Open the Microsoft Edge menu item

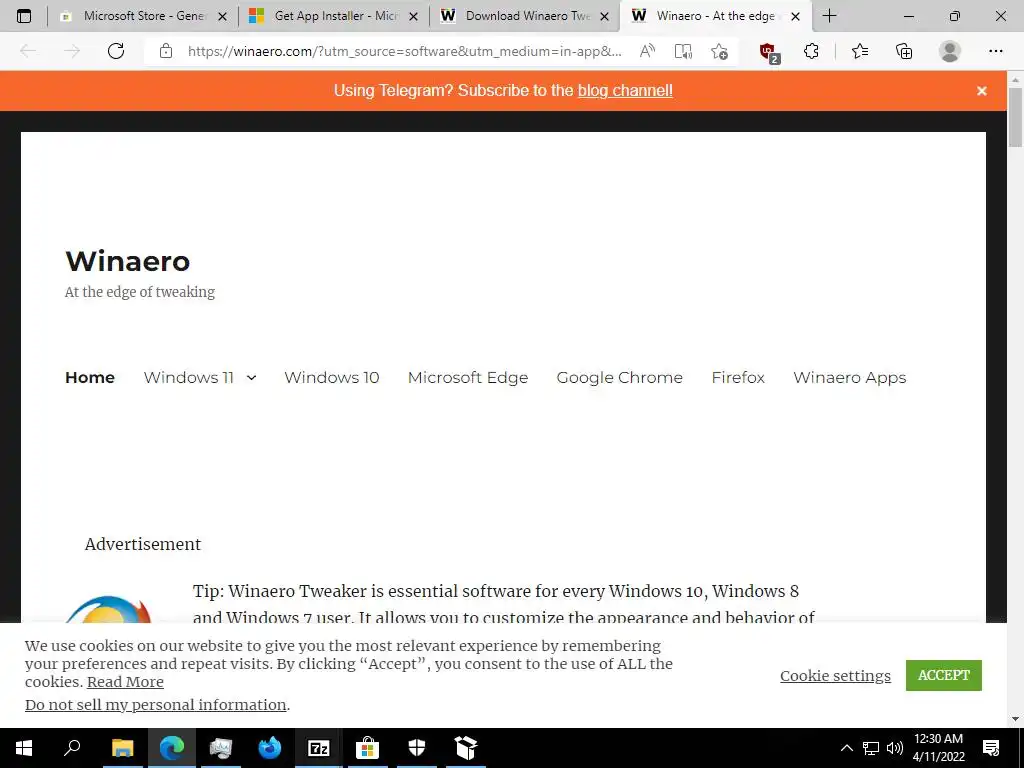tap(468, 377)
